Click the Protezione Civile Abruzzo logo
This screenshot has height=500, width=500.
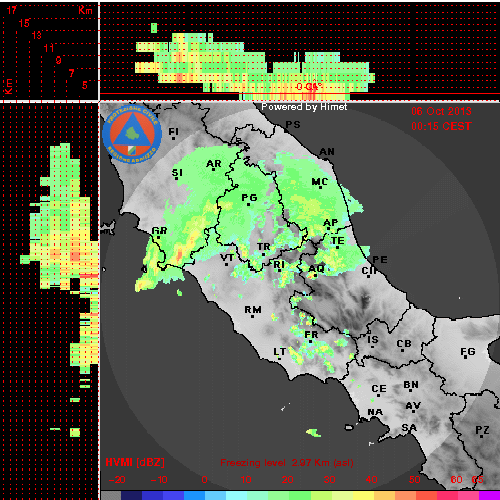tap(132, 135)
